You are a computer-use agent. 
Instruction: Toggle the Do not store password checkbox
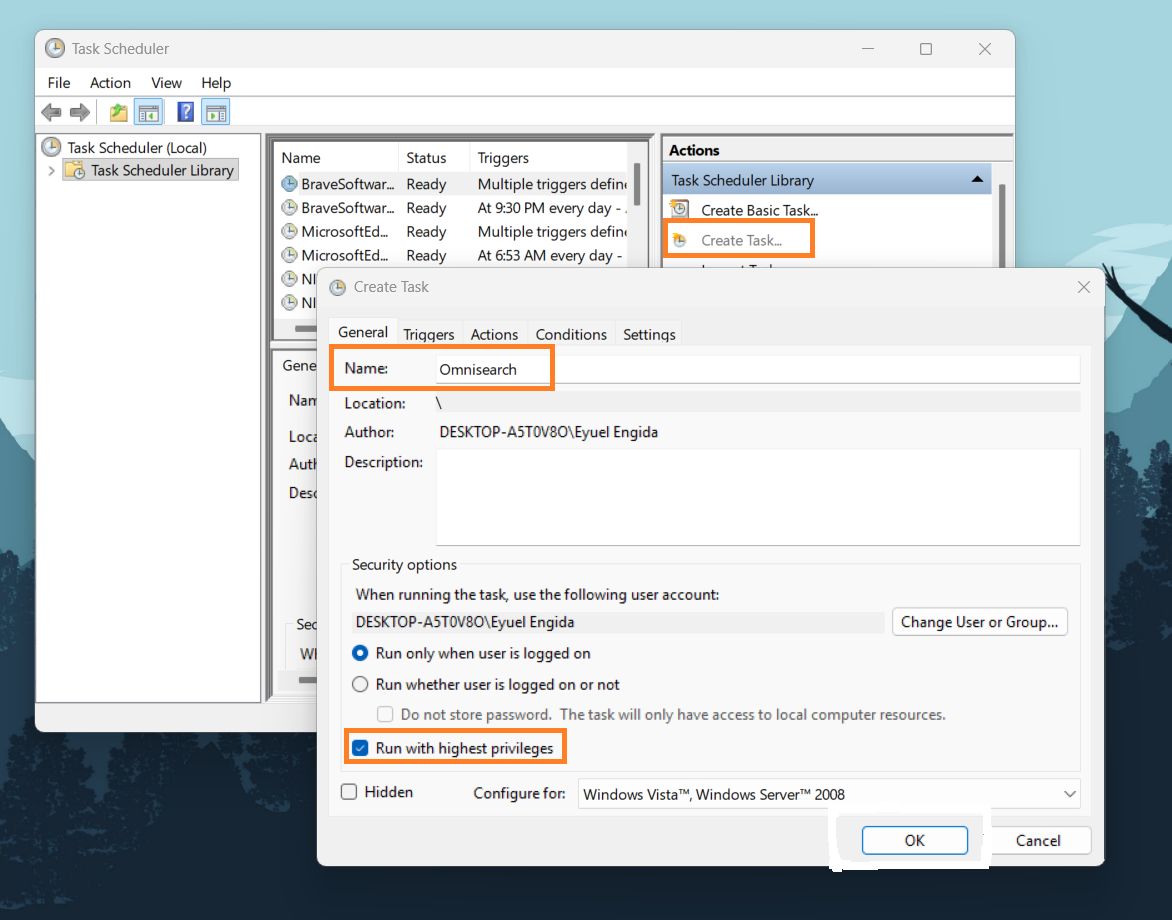tap(386, 714)
